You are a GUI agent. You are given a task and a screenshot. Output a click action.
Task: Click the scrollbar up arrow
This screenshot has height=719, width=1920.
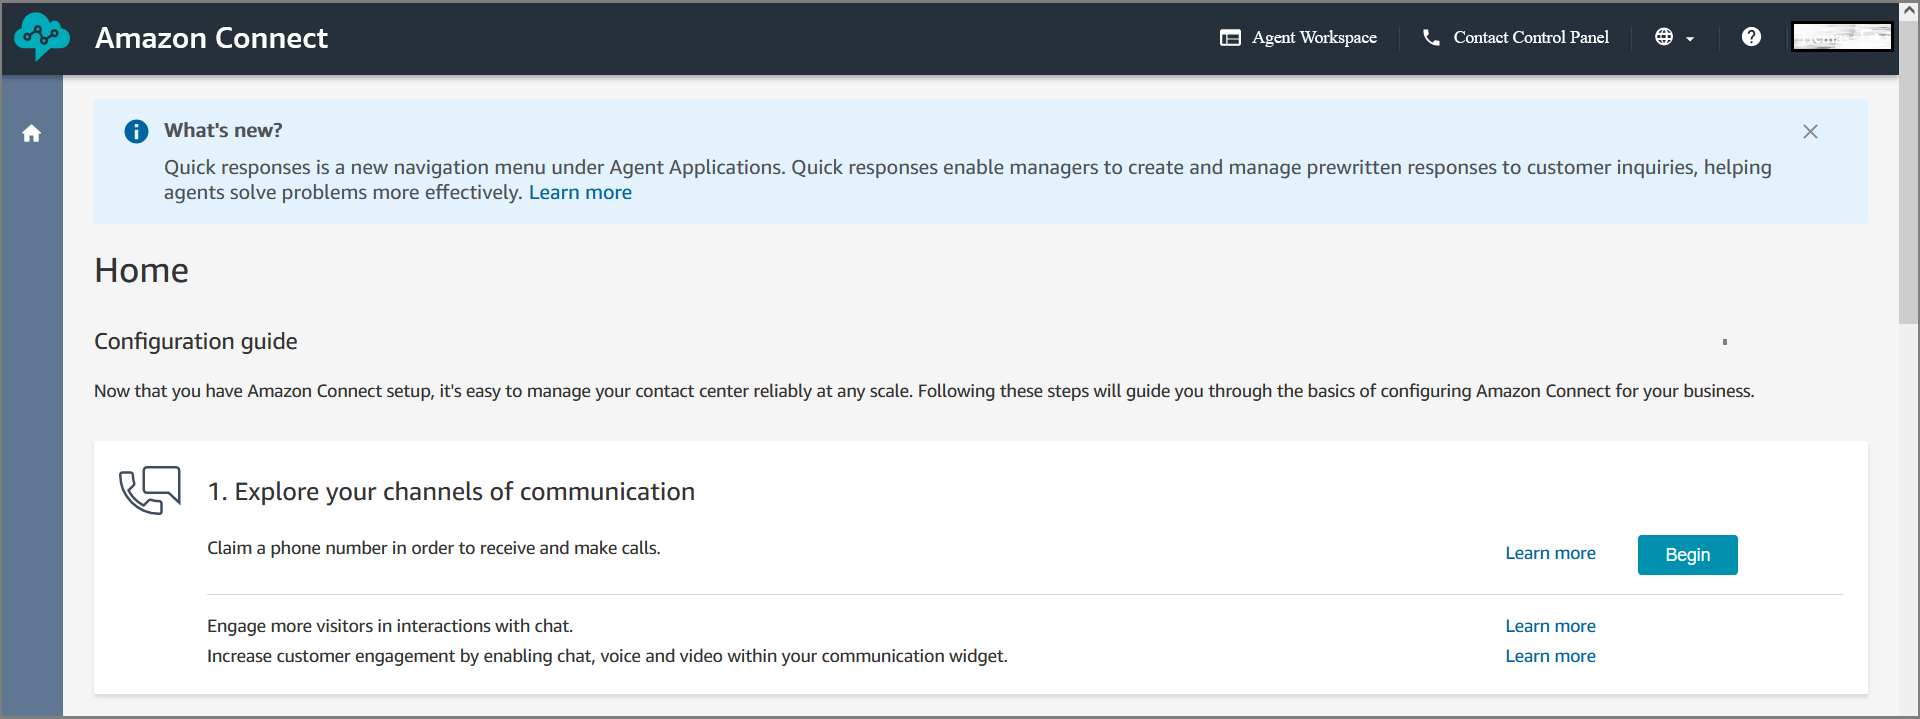click(1909, 9)
